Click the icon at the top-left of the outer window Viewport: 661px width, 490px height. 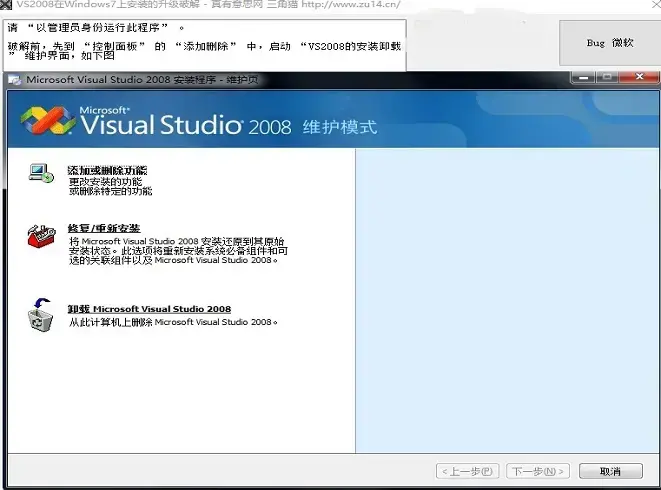(6, 4)
